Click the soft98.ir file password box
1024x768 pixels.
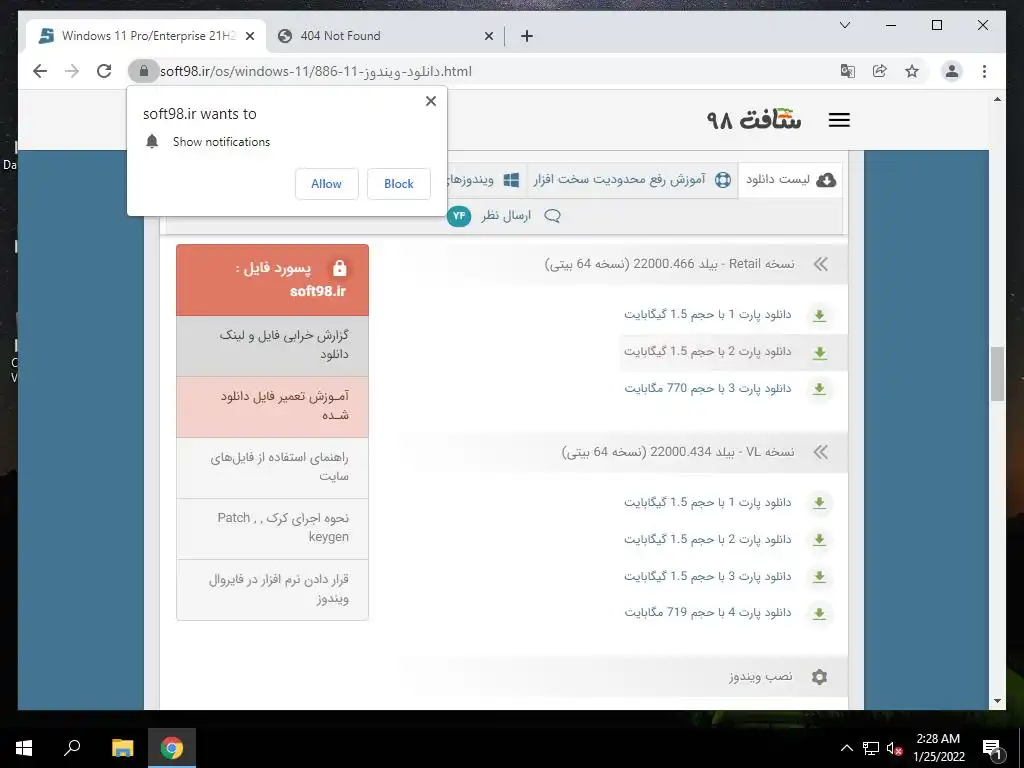click(272, 280)
